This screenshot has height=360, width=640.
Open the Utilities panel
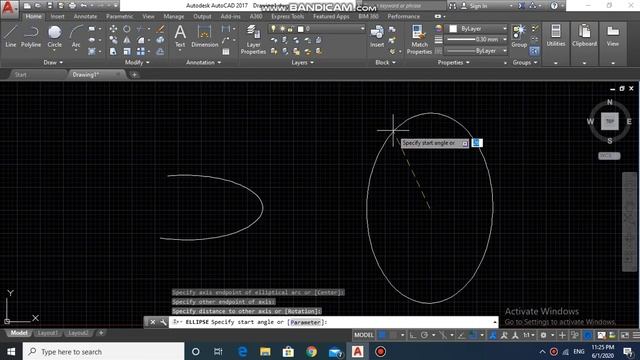(556, 36)
